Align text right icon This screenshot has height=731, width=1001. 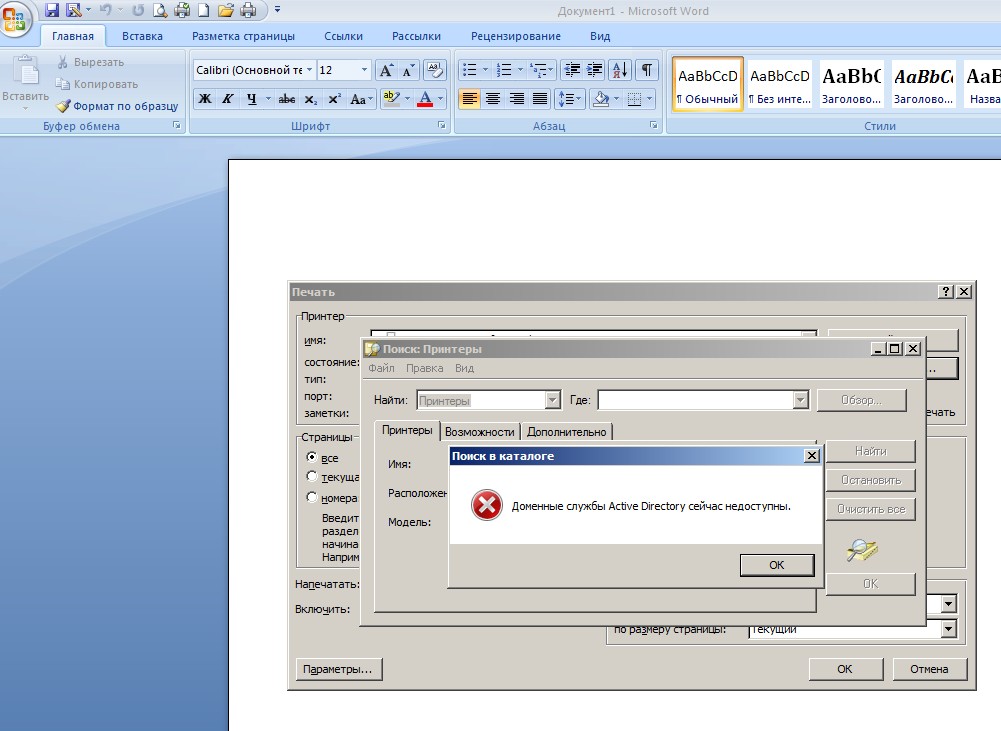click(x=516, y=99)
